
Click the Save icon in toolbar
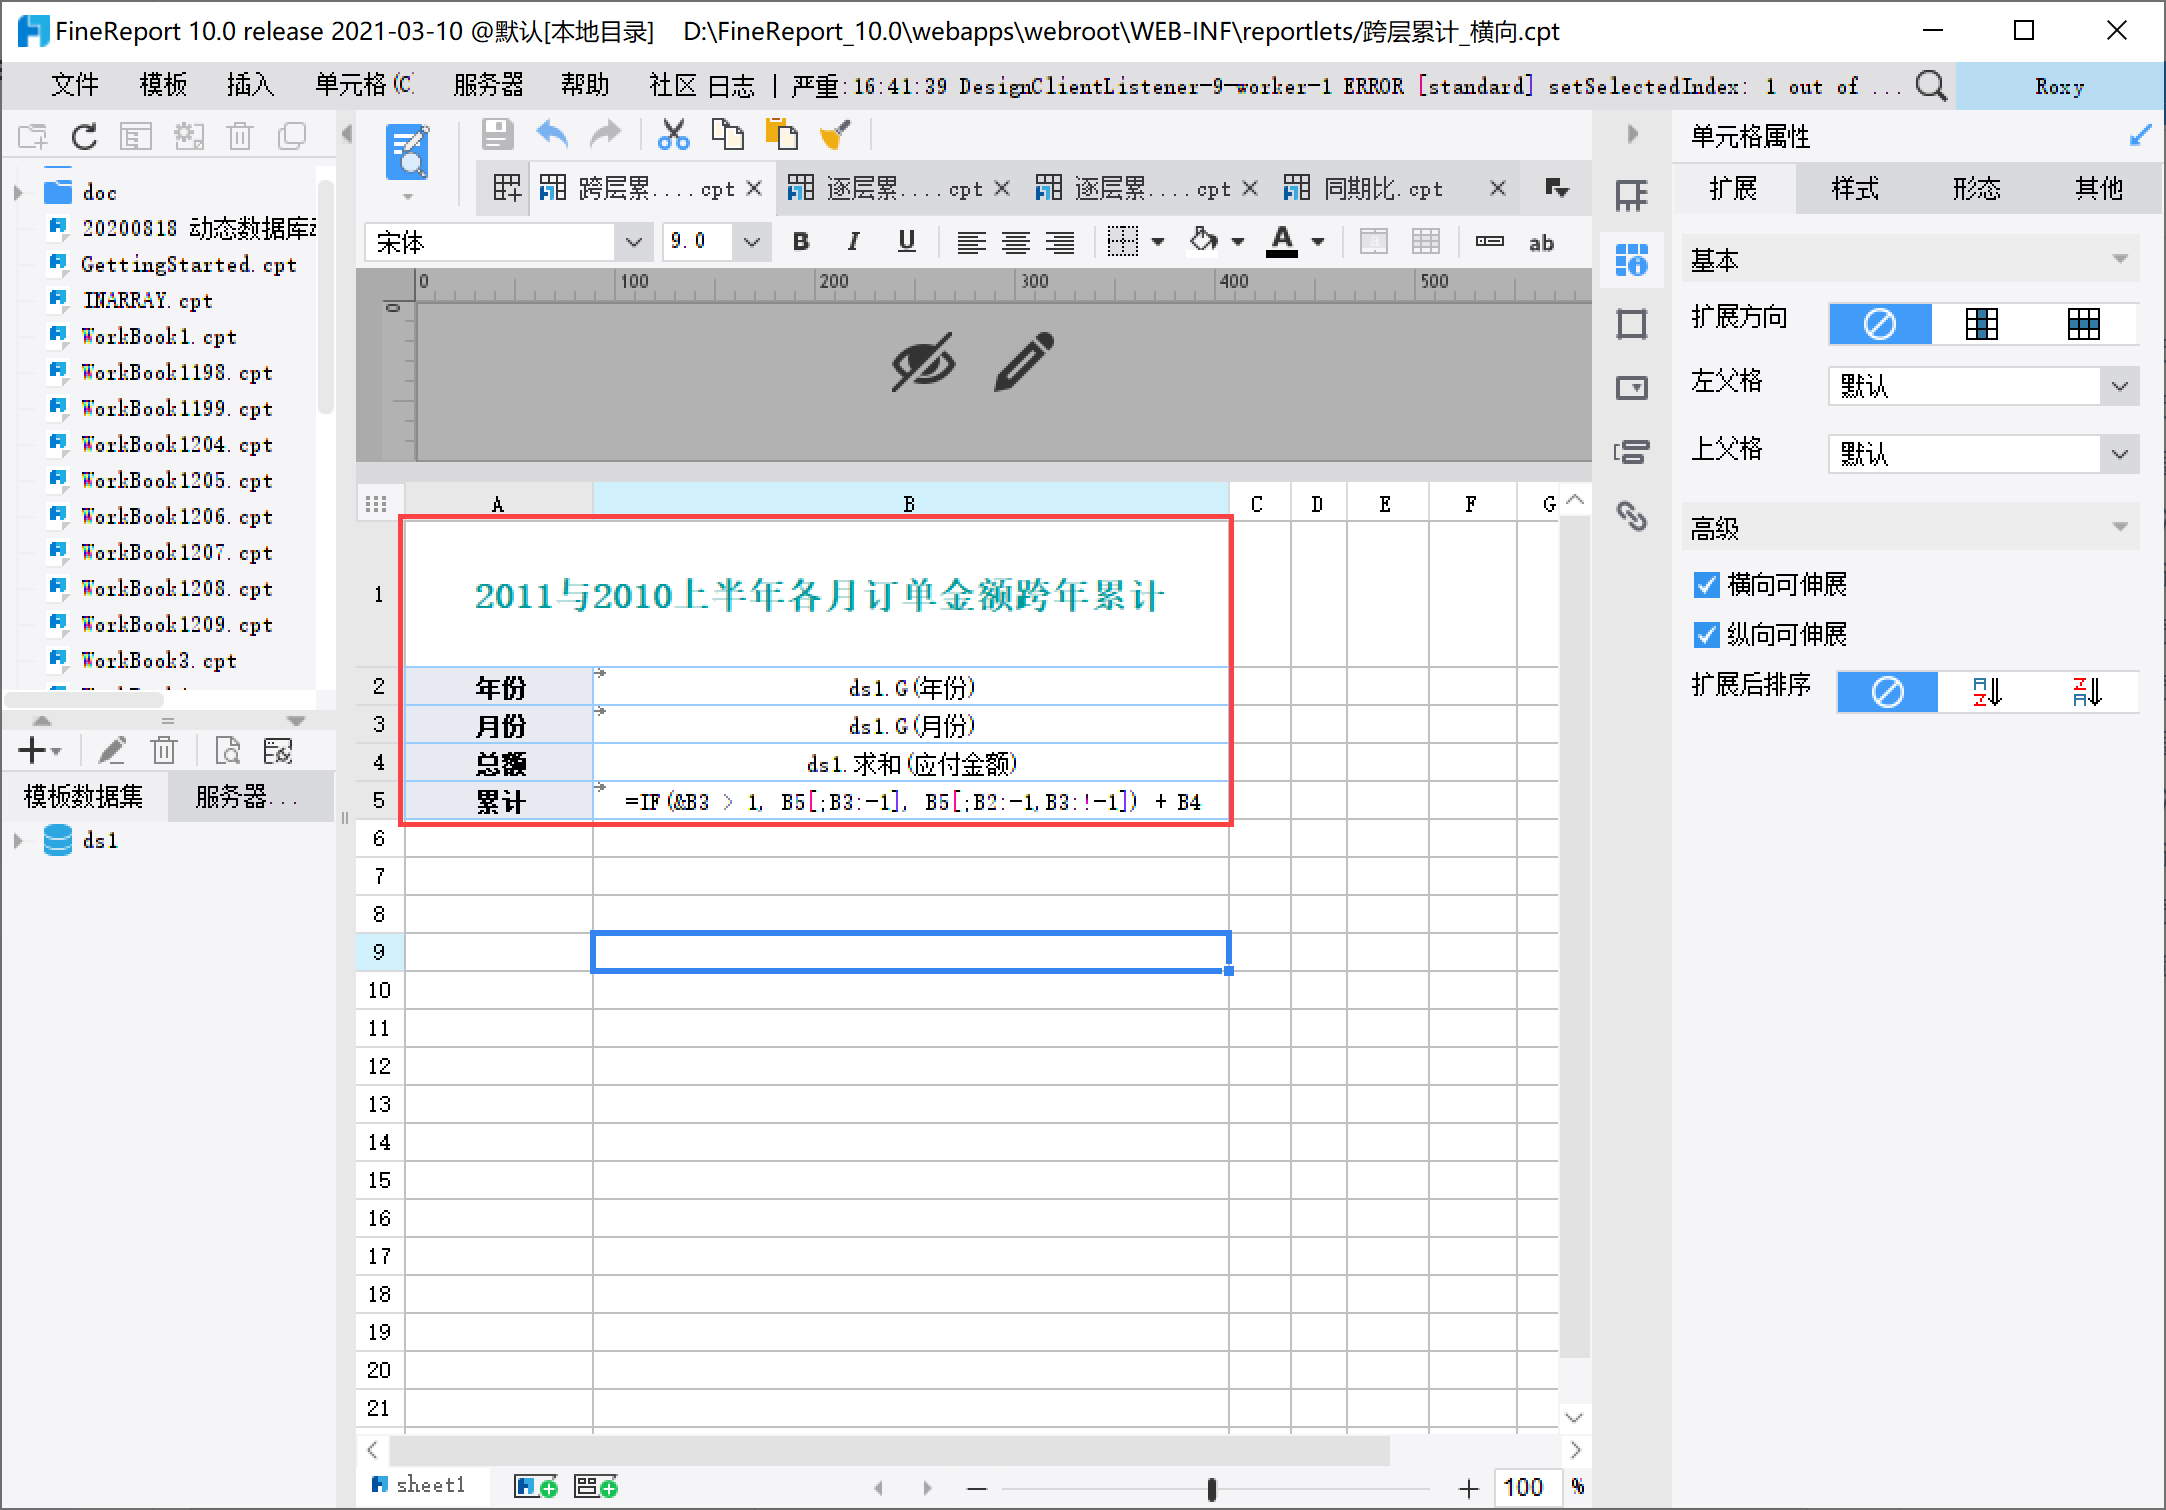point(497,135)
